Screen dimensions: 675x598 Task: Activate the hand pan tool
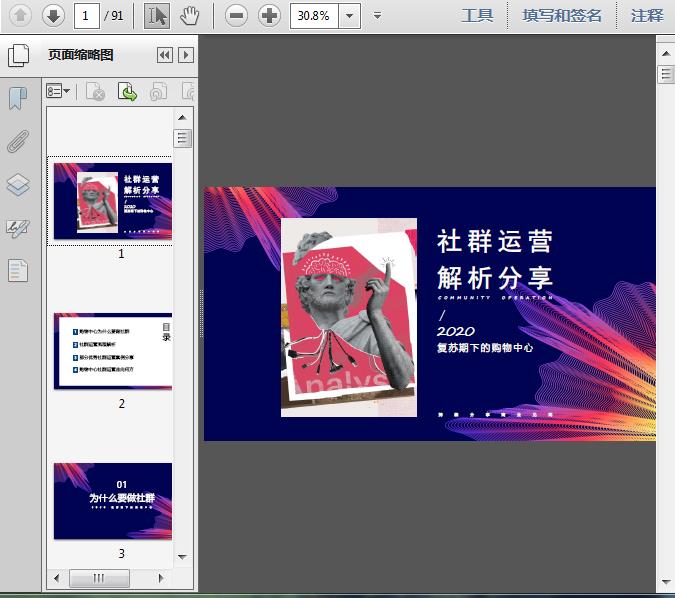[x=189, y=16]
